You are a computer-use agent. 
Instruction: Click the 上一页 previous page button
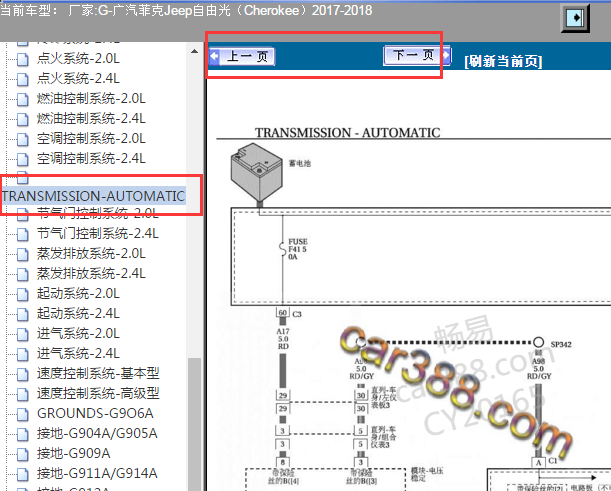pyautogui.click(x=242, y=57)
